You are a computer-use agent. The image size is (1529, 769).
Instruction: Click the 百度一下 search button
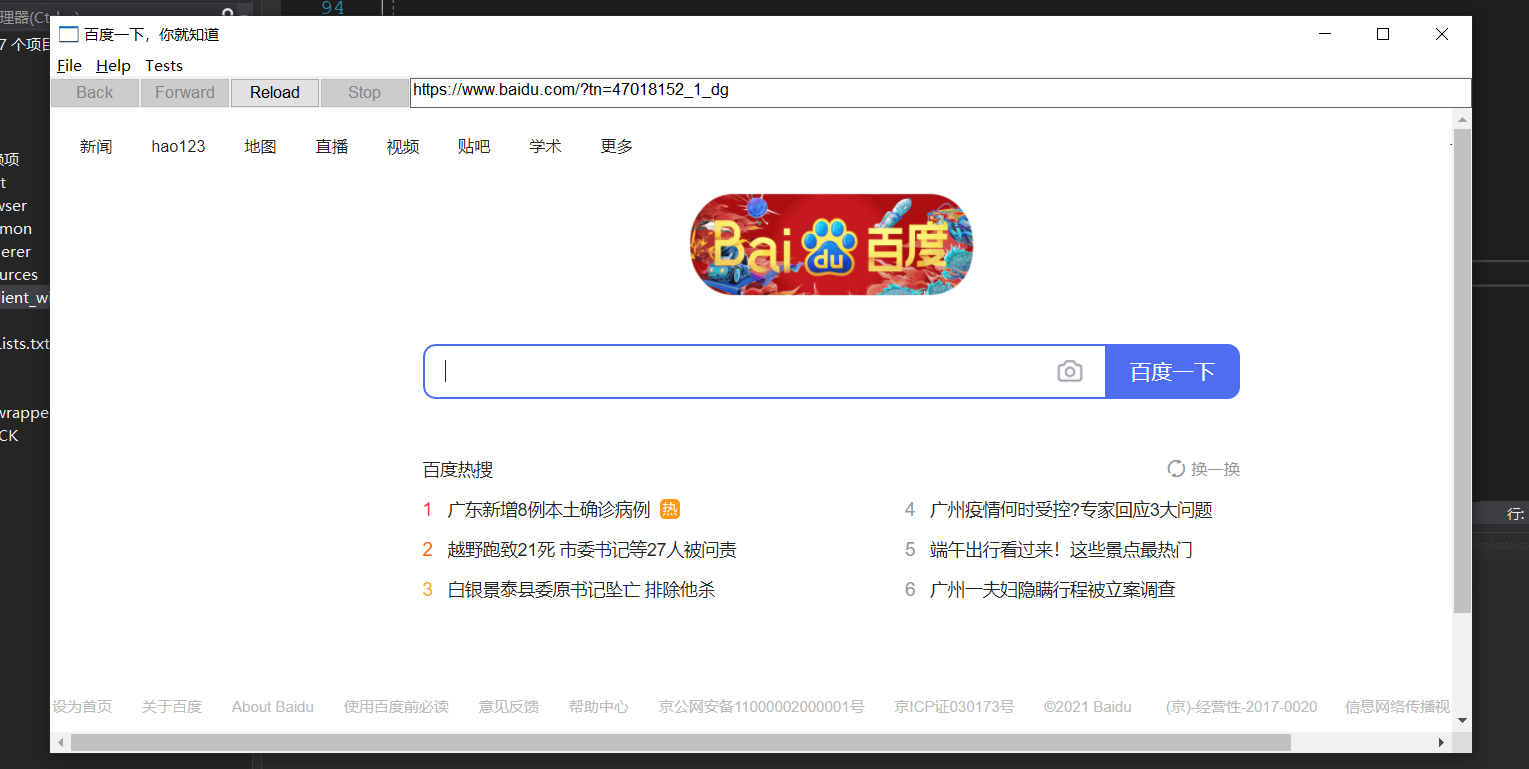(1171, 371)
